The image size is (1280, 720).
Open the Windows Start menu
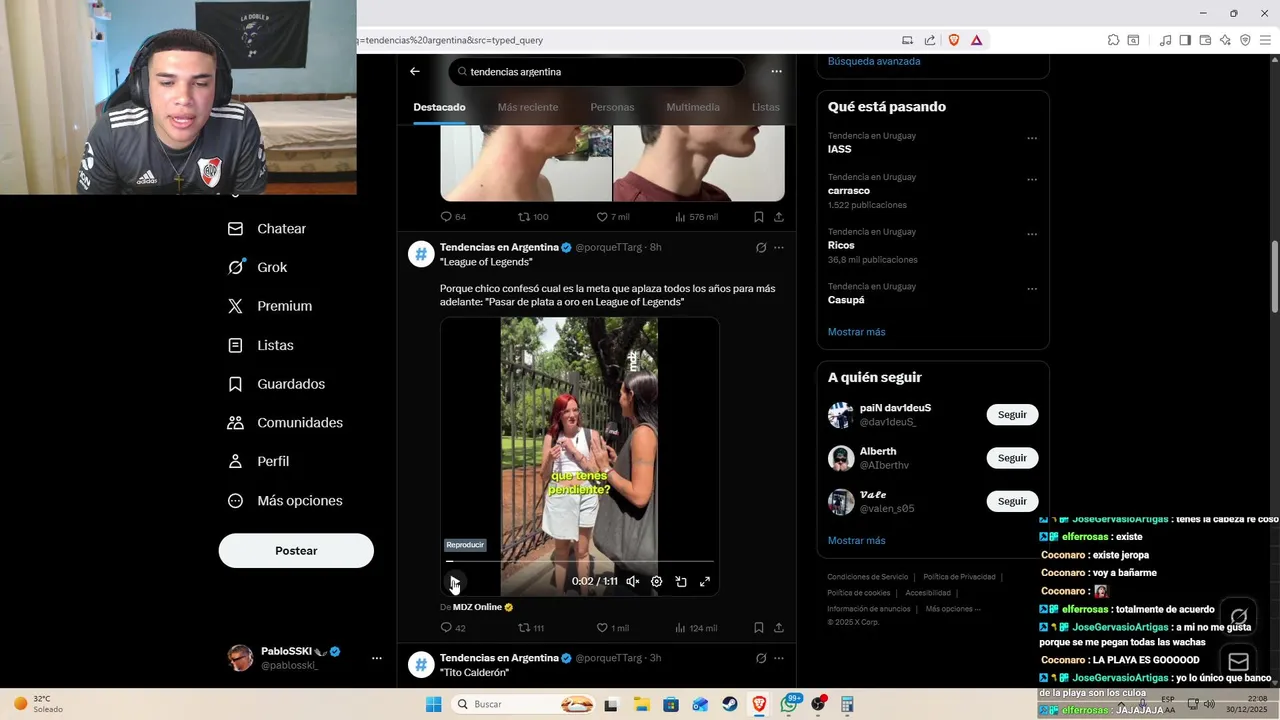coord(433,704)
